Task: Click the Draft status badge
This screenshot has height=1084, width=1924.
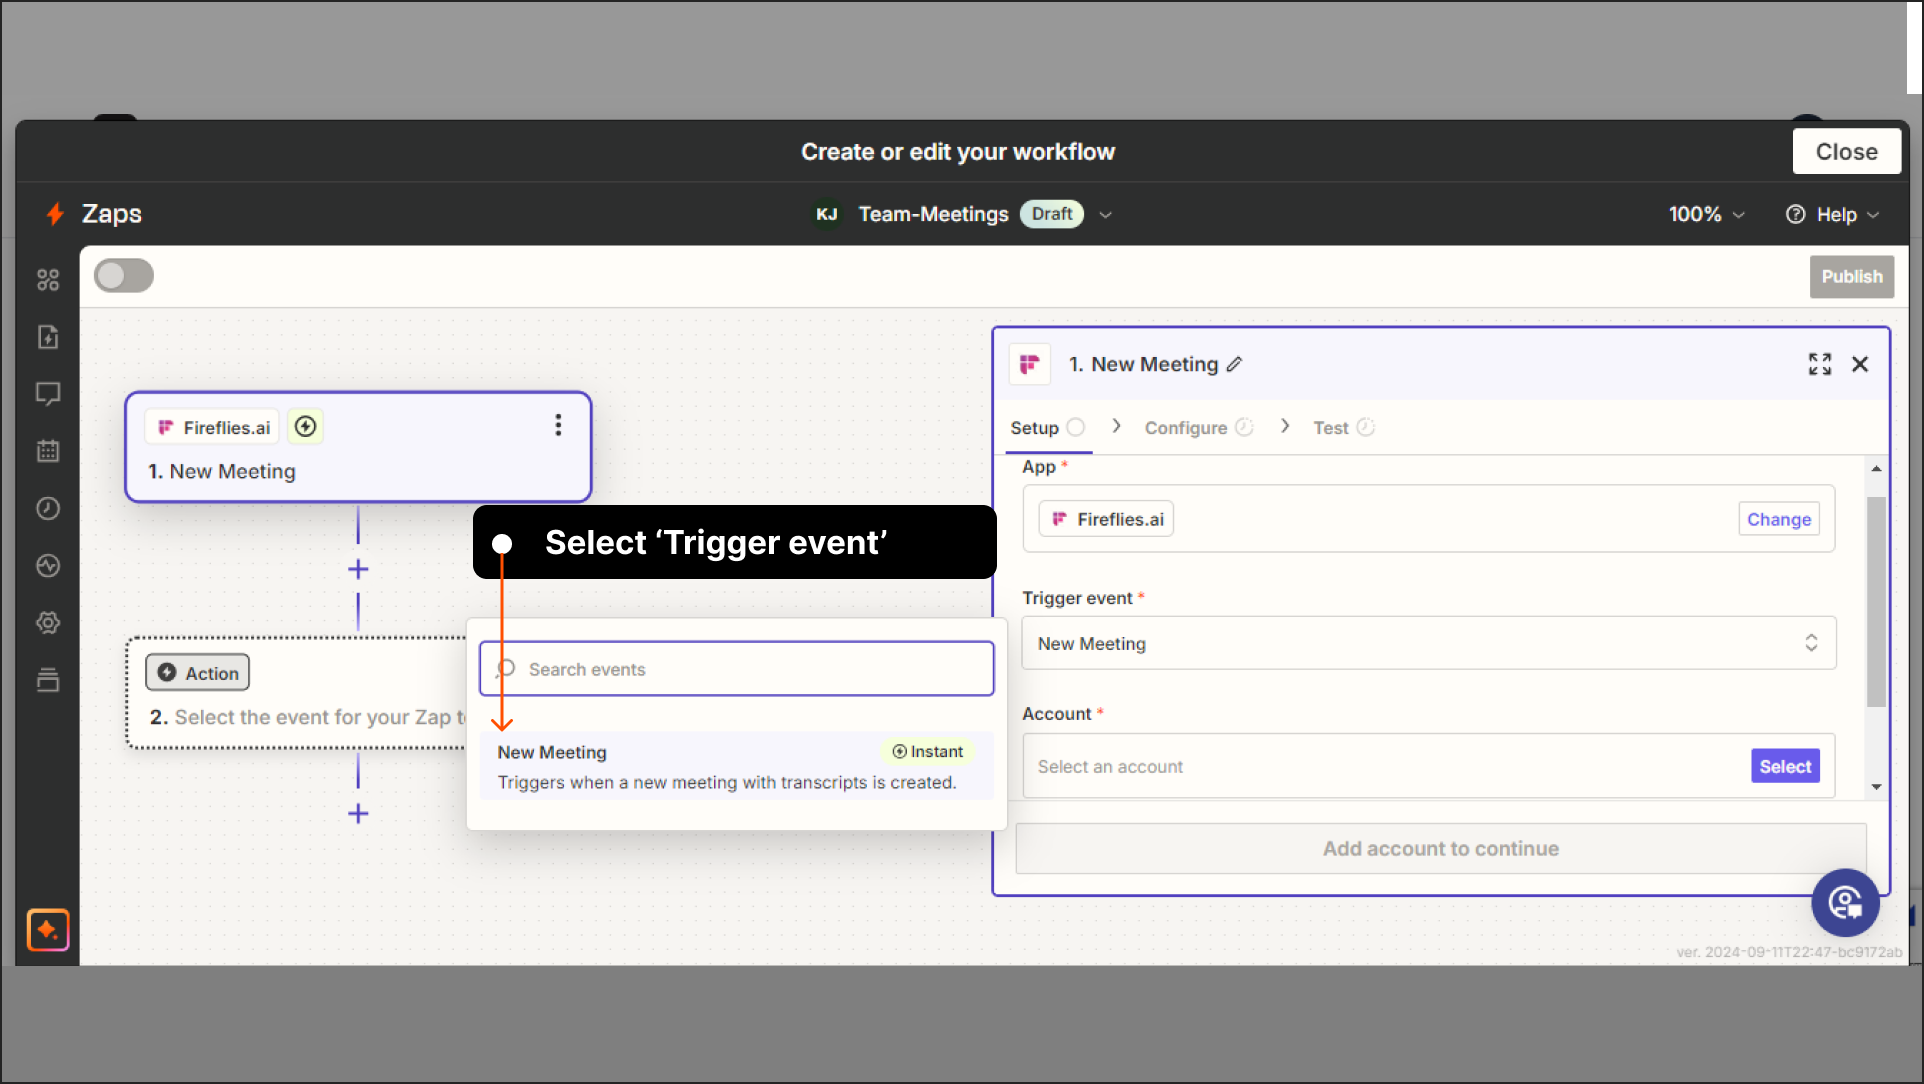Action: pos(1052,214)
